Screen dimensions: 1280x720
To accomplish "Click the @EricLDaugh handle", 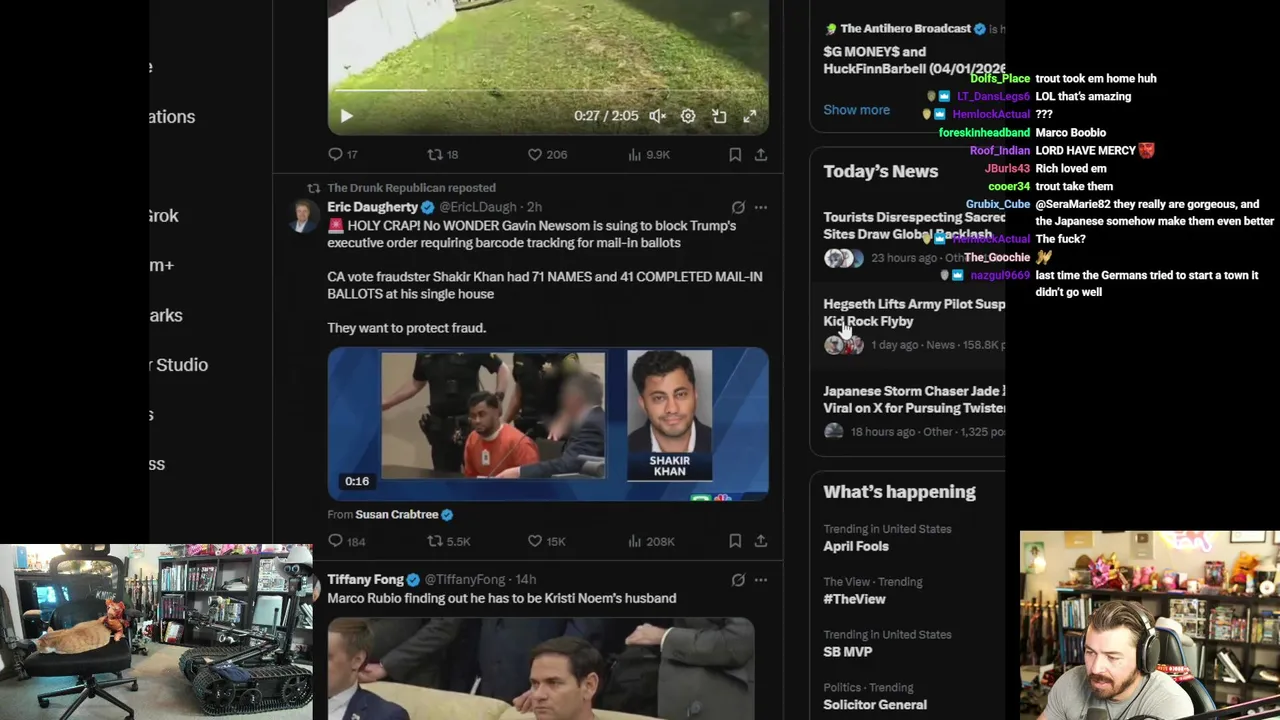I will coord(478,207).
